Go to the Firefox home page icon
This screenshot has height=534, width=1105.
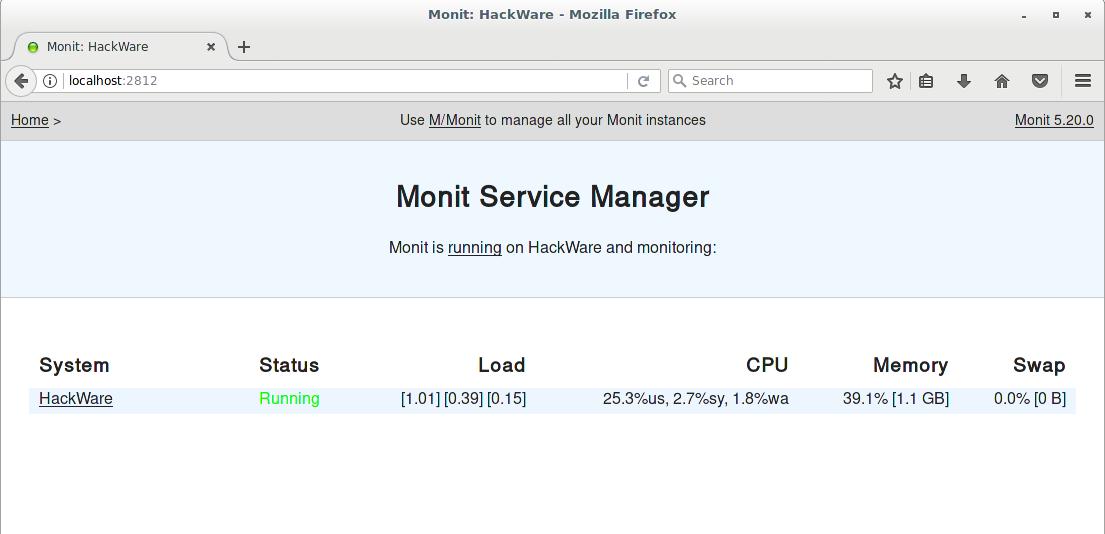tap(1002, 81)
